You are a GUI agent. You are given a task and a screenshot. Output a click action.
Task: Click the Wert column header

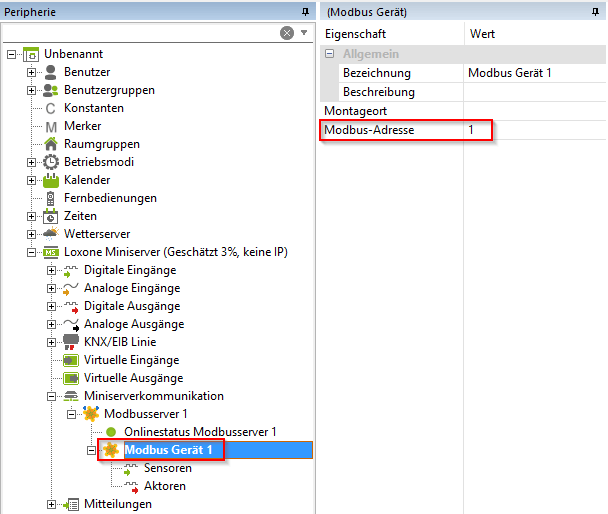(x=535, y=34)
